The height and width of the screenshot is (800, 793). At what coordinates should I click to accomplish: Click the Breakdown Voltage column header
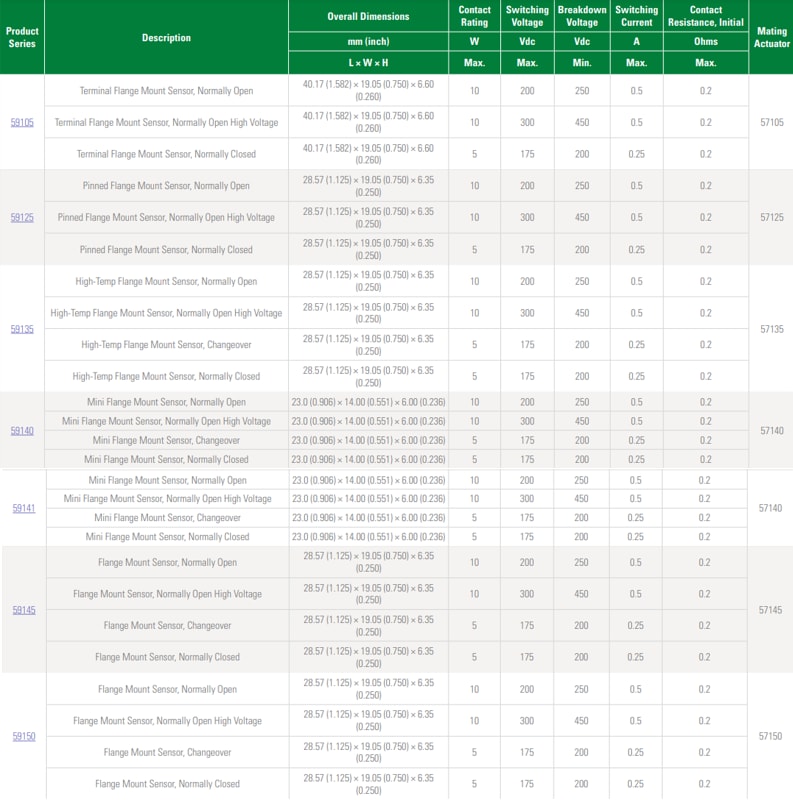coord(582,16)
